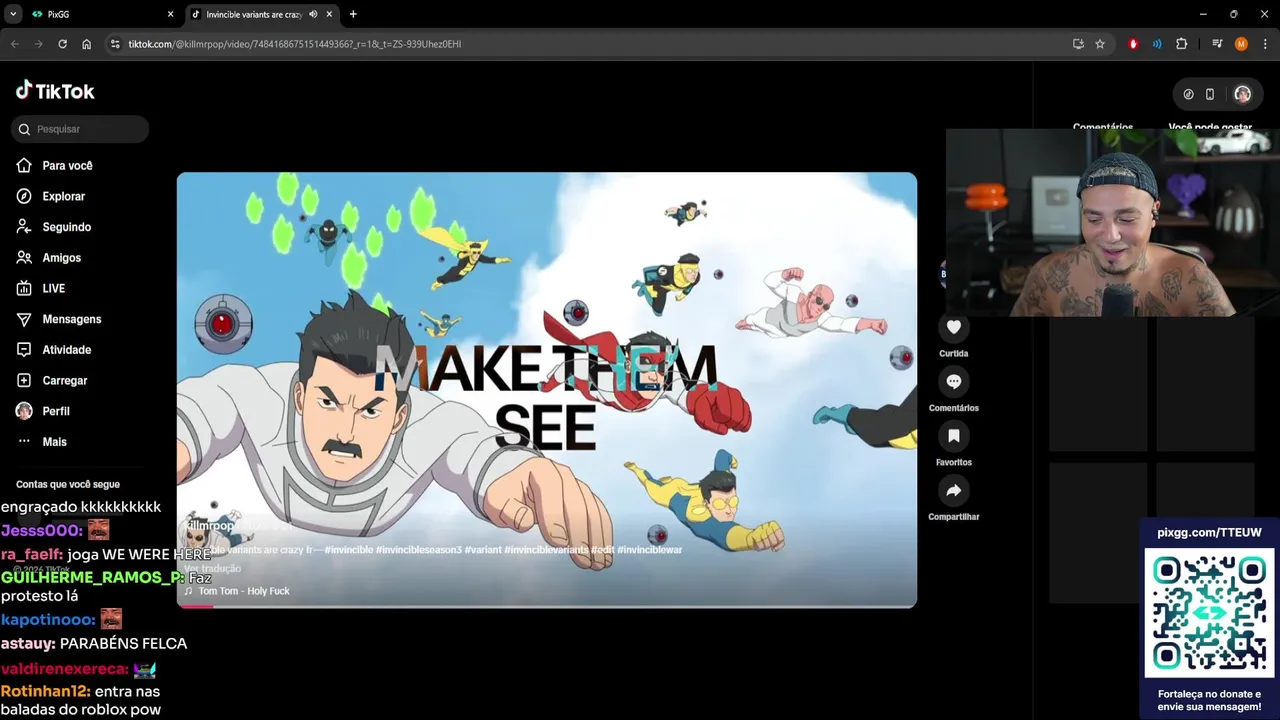Mute the TikTok tab audio icon
This screenshot has width=1280, height=720.
coord(313,14)
